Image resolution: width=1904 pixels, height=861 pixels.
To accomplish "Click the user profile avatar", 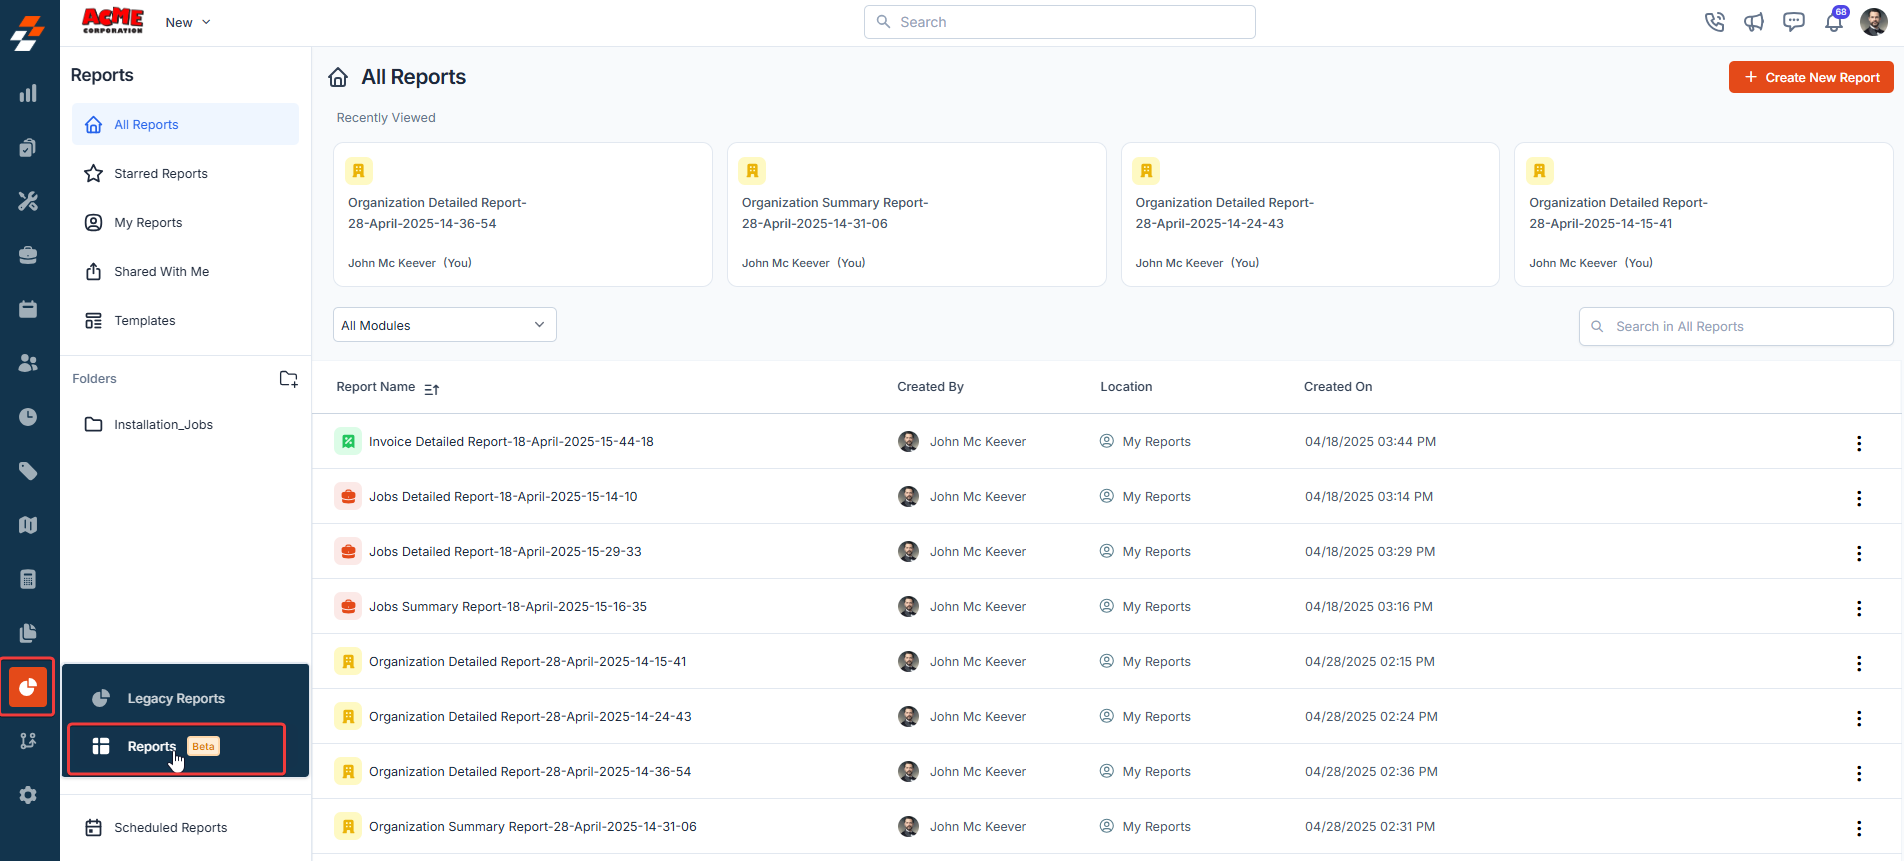I will click(1874, 22).
